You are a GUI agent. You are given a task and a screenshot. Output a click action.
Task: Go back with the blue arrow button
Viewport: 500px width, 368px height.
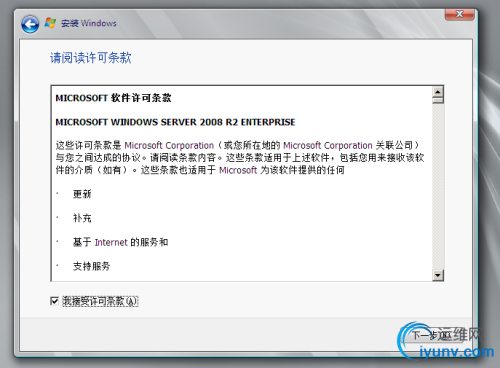pyautogui.click(x=30, y=24)
